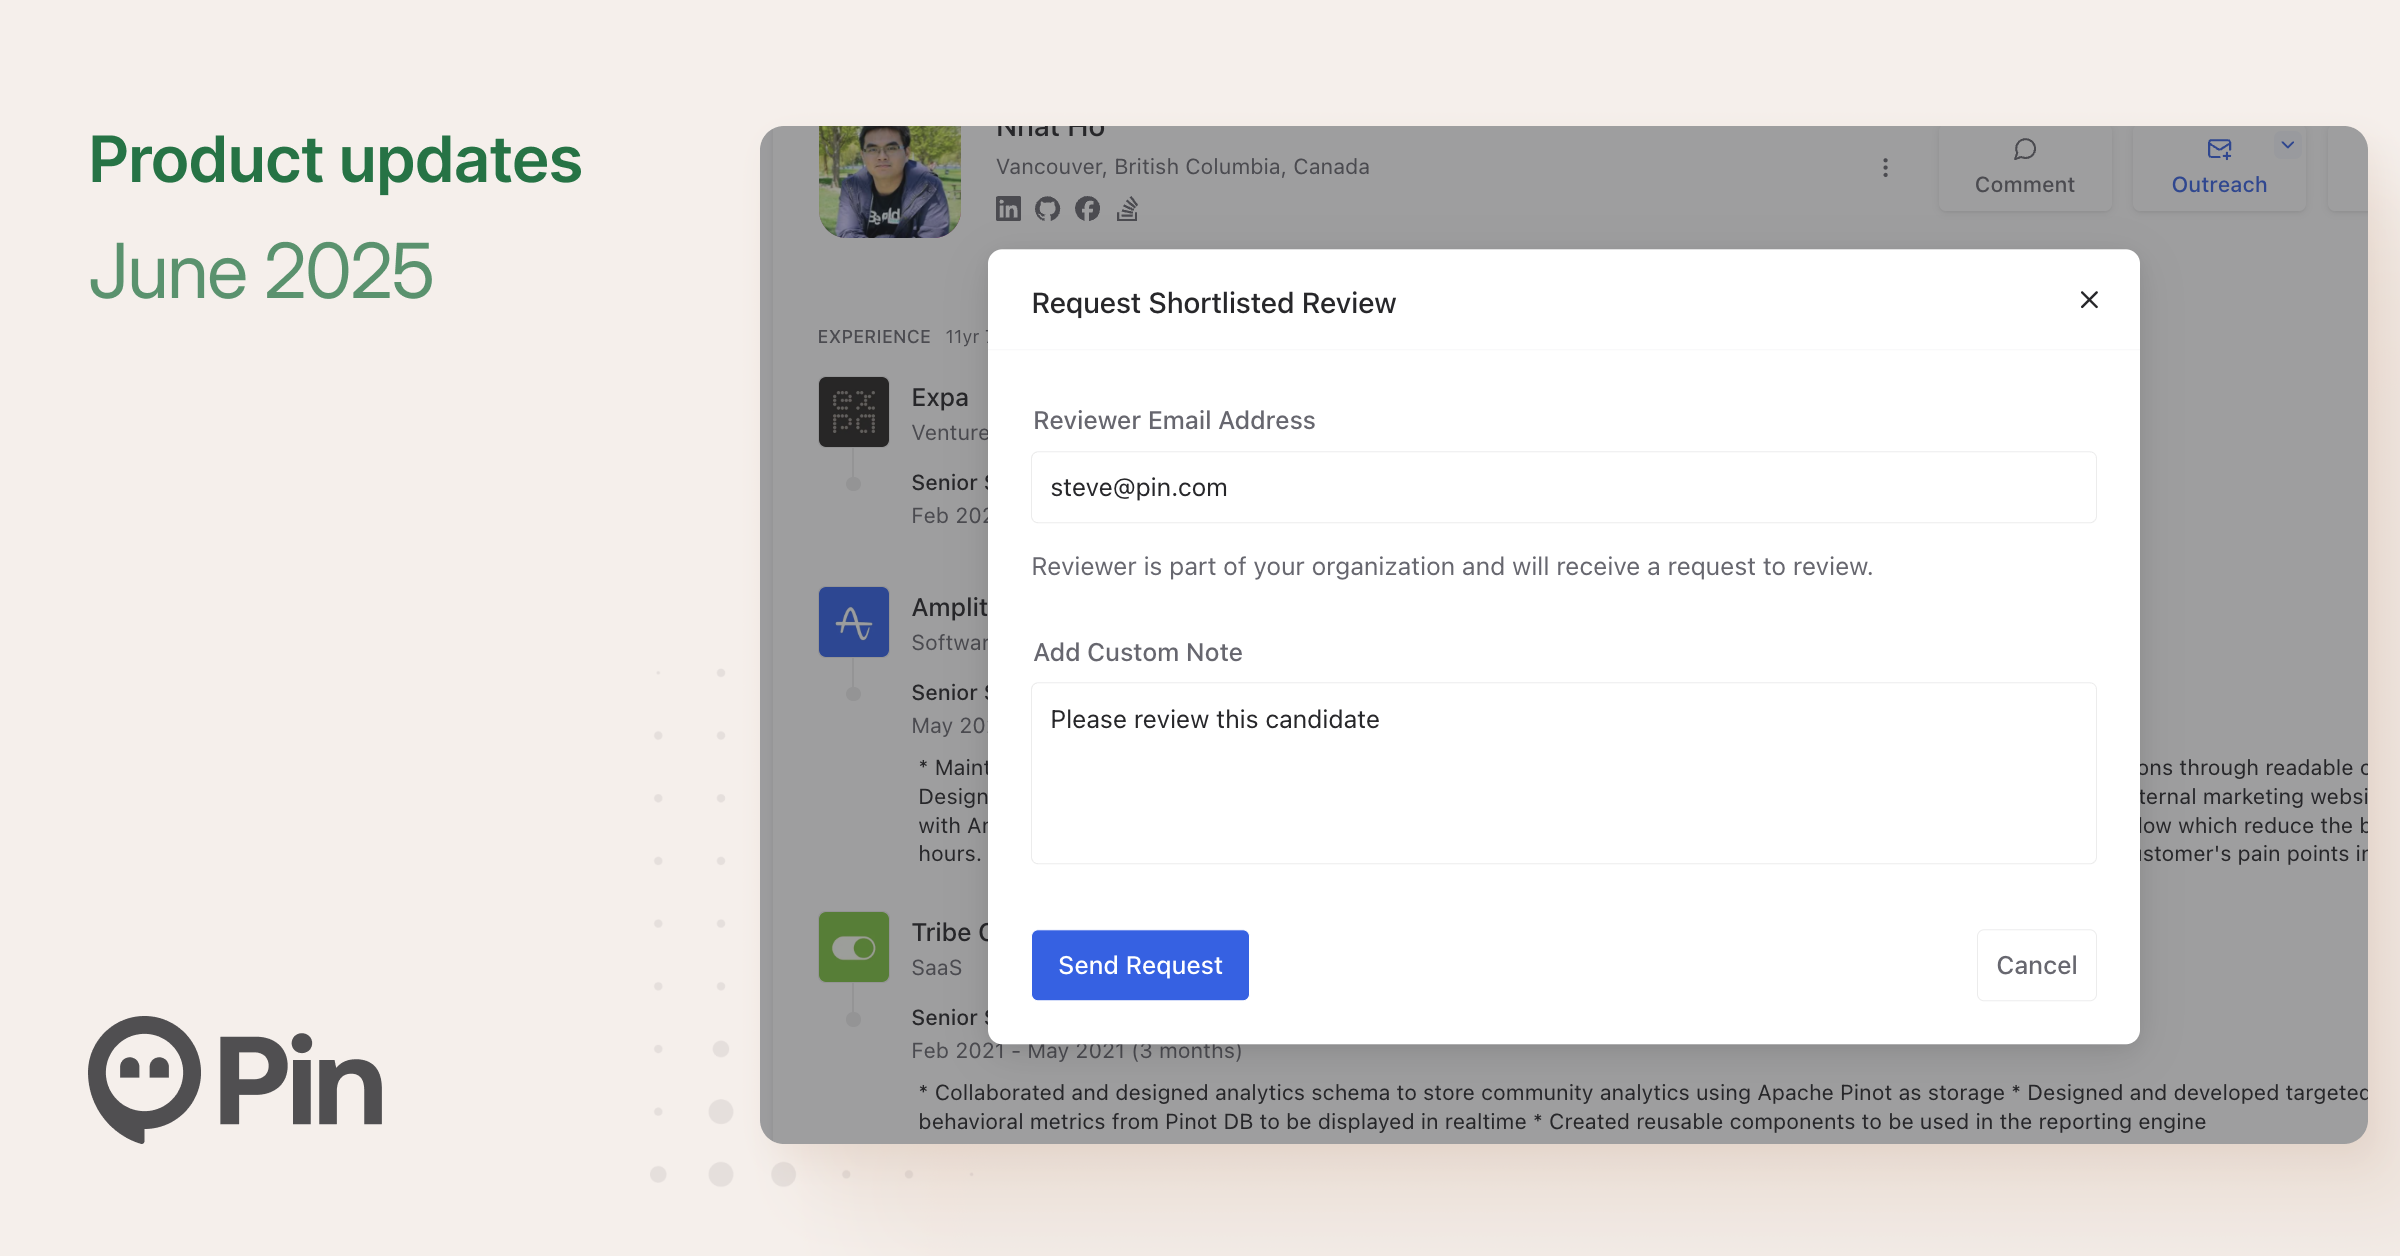The height and width of the screenshot is (1256, 2400).
Task: Close the Request Shortlisted Review dialog
Action: tap(2089, 300)
